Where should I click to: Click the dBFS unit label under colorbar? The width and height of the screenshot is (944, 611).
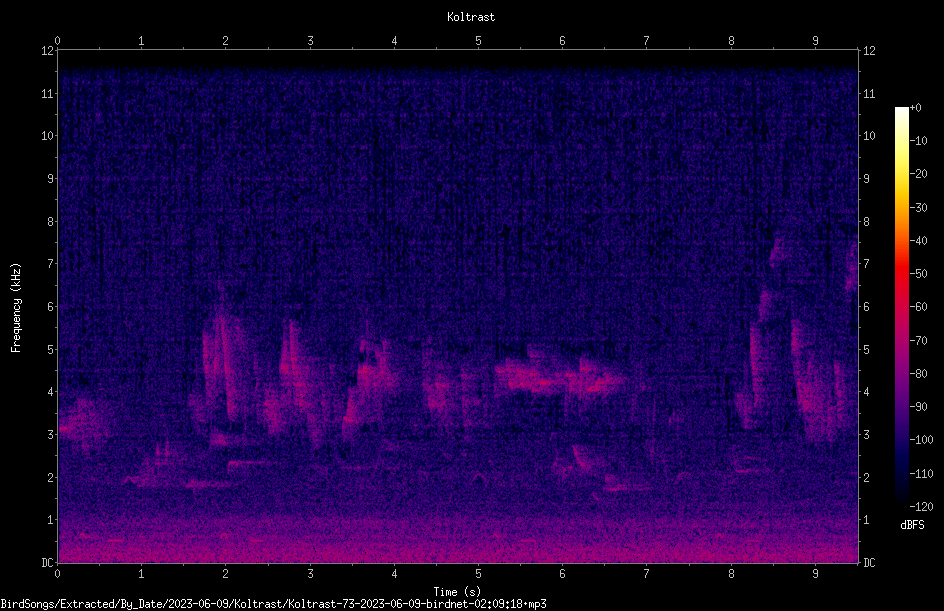tap(912, 525)
